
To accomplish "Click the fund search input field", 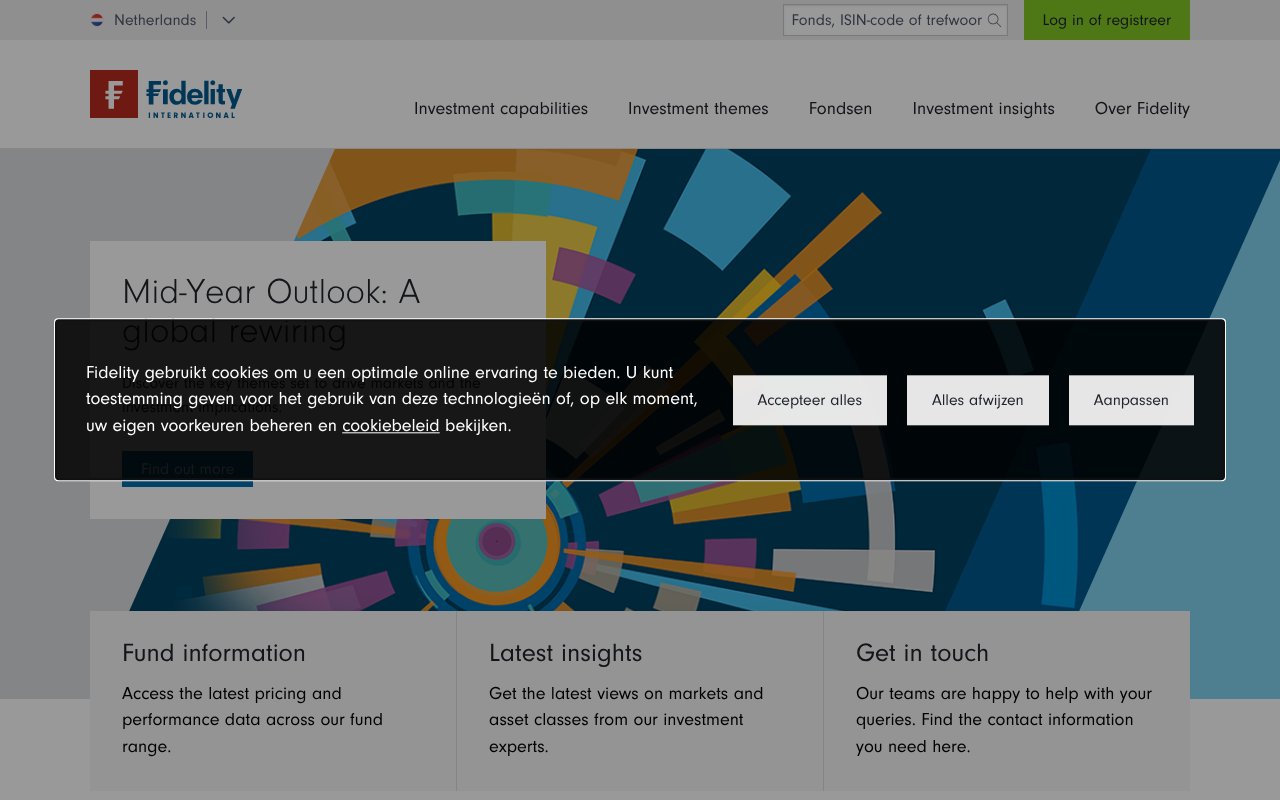I will (x=880, y=20).
